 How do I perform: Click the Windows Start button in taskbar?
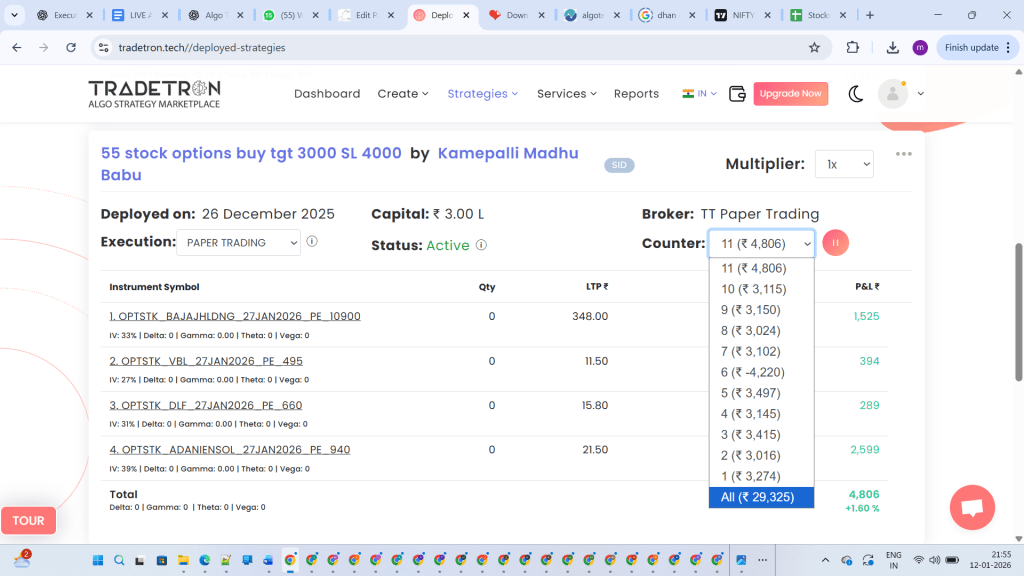(98, 560)
